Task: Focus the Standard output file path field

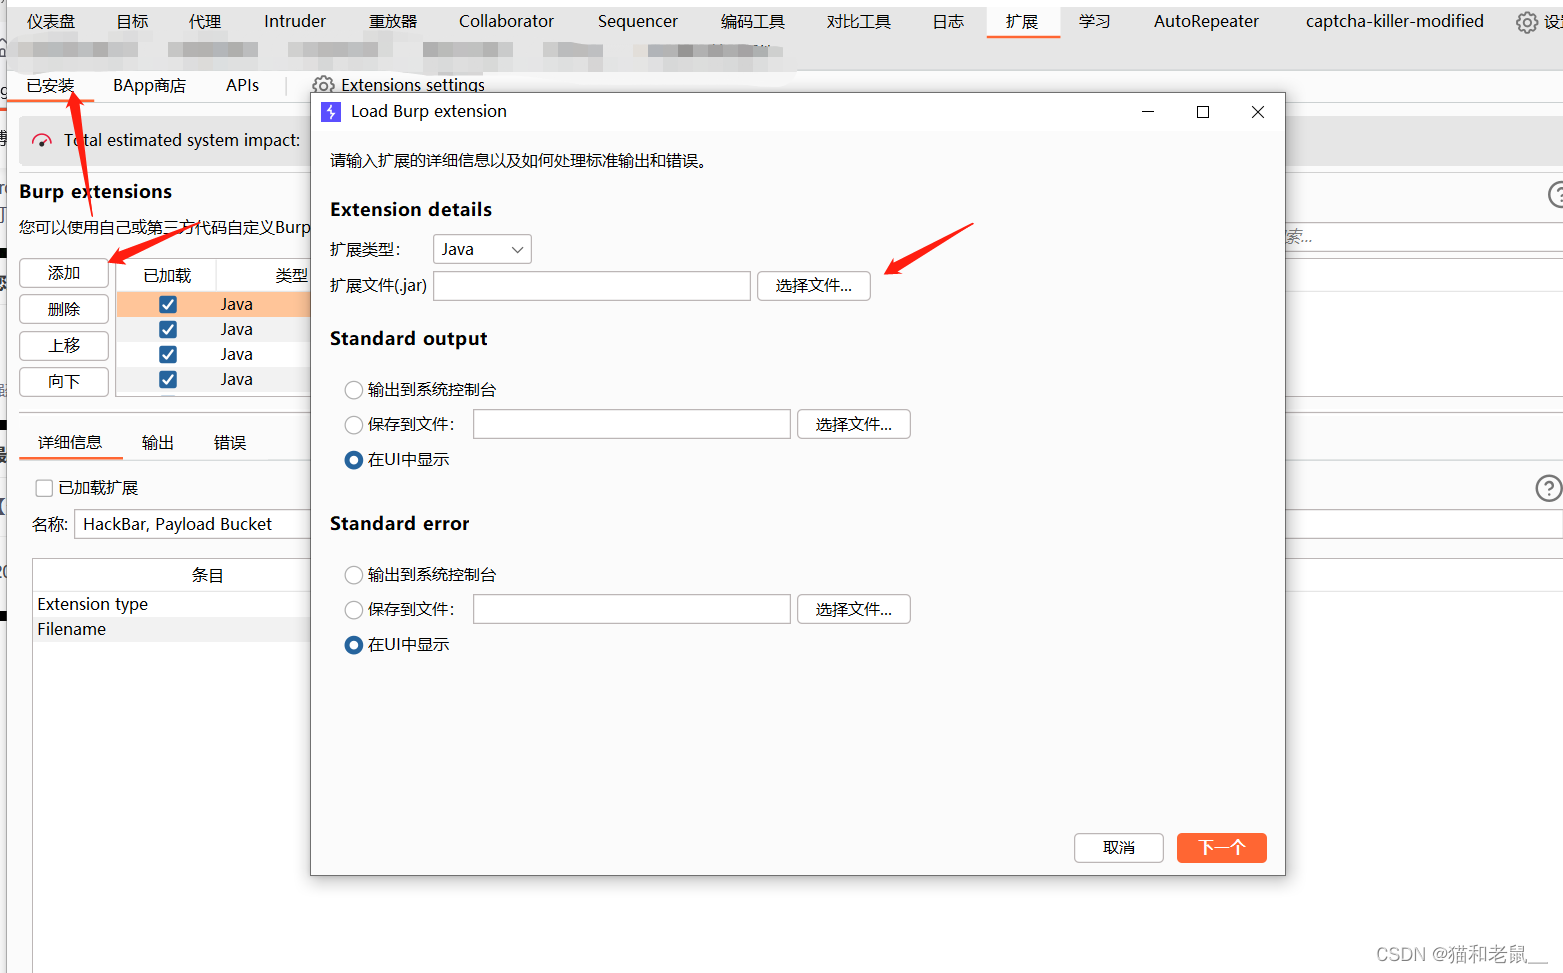Action: (x=632, y=425)
